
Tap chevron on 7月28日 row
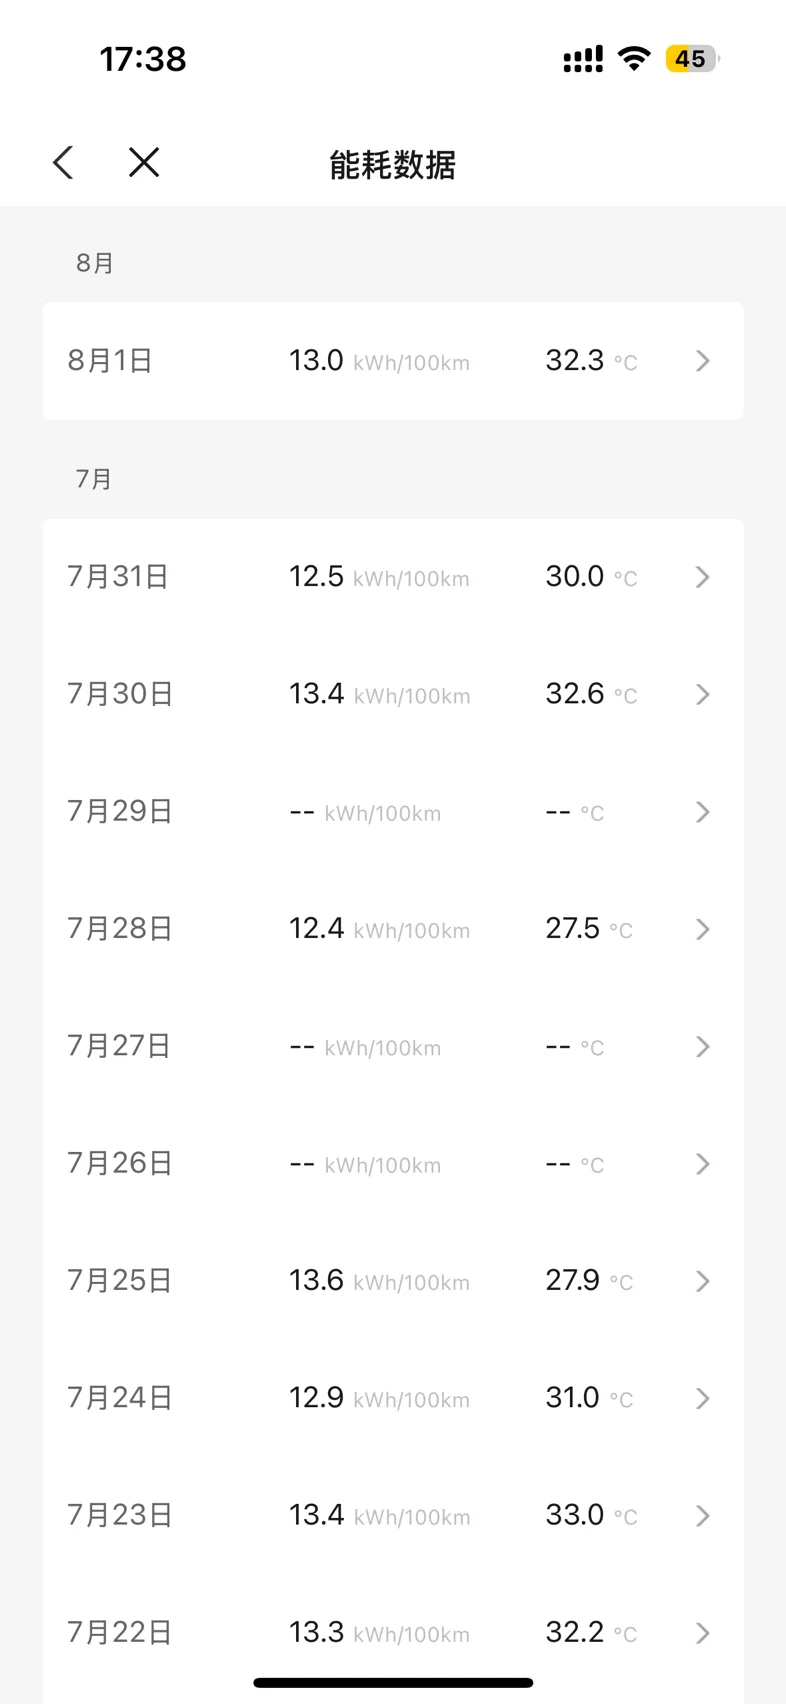(x=703, y=929)
